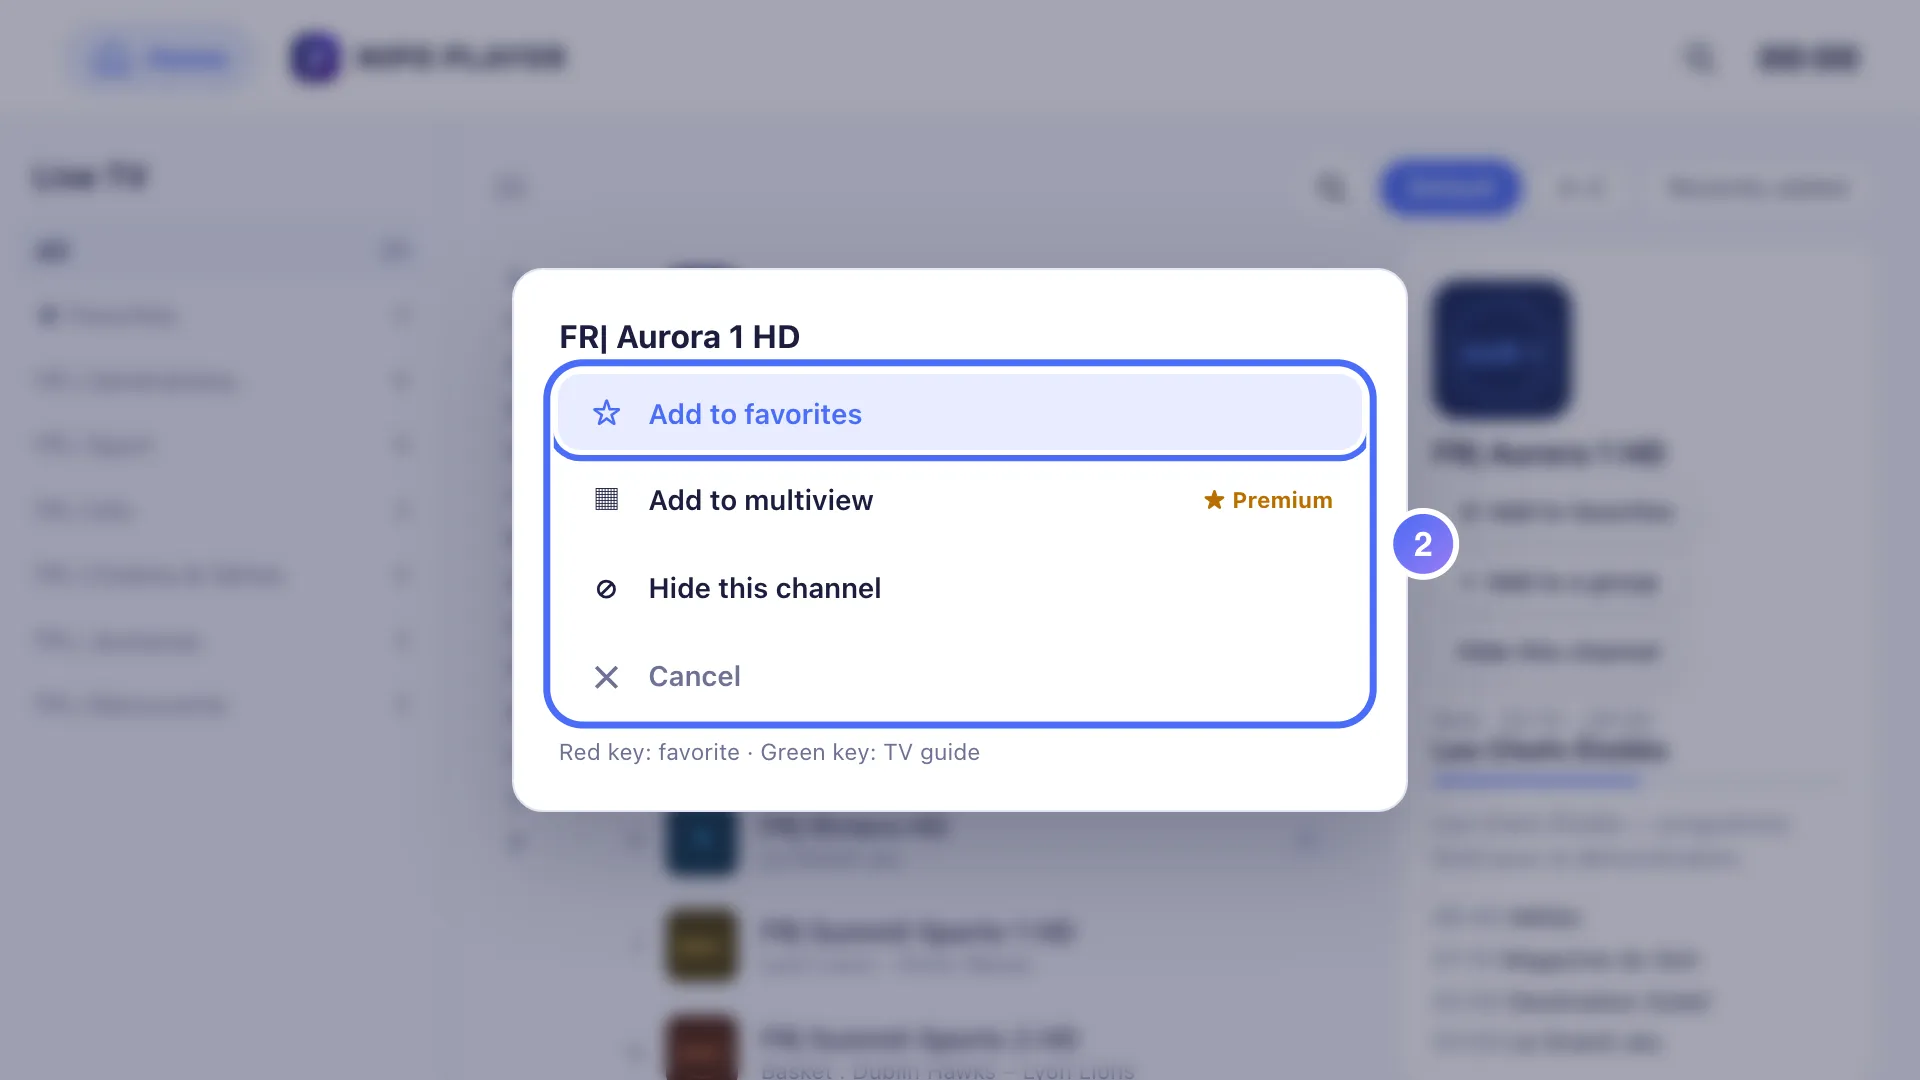The width and height of the screenshot is (1920, 1080).
Task: Click the Premium badge on multiview row
Action: pos(1268,500)
